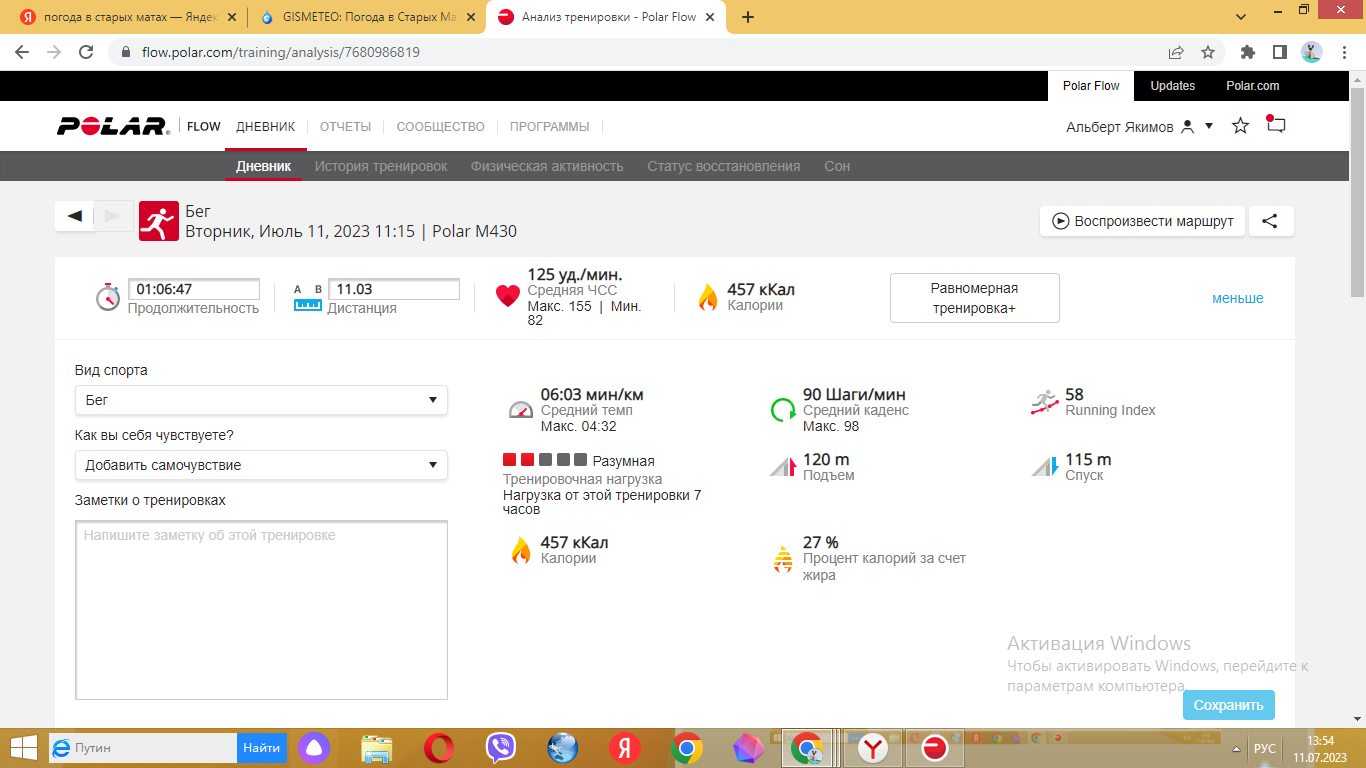The height and width of the screenshot is (768, 1366).
Task: Open the Chrome profile avatar
Action: [x=1313, y=52]
